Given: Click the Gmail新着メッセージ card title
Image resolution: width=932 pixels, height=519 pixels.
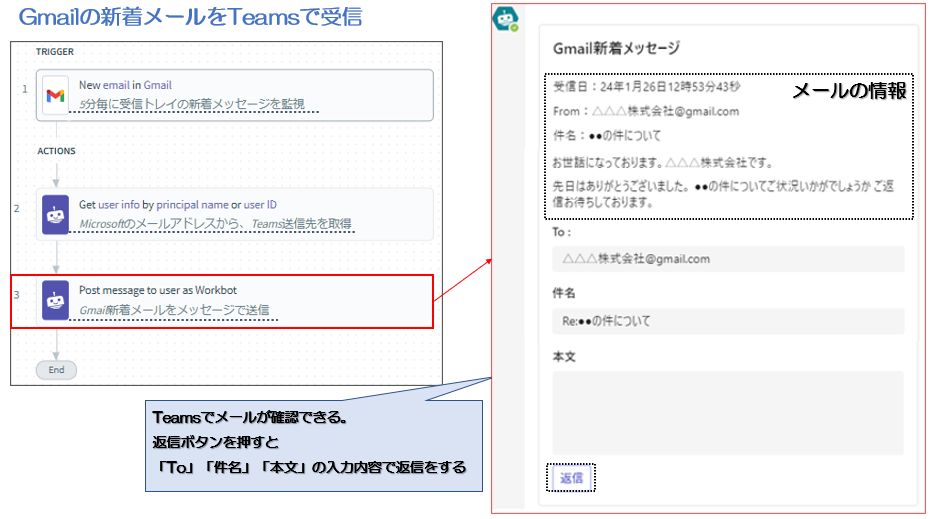Looking at the screenshot, I should [616, 48].
